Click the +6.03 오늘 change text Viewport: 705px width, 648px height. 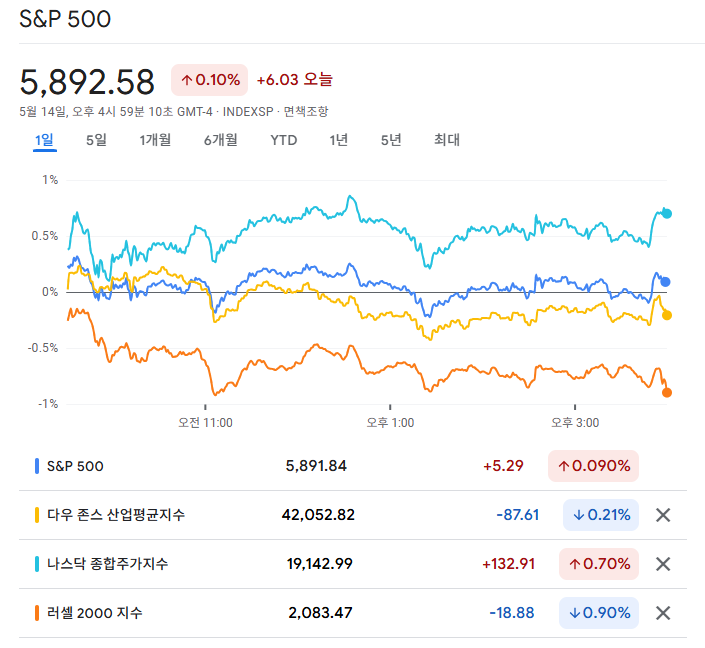pyautogui.click(x=294, y=80)
